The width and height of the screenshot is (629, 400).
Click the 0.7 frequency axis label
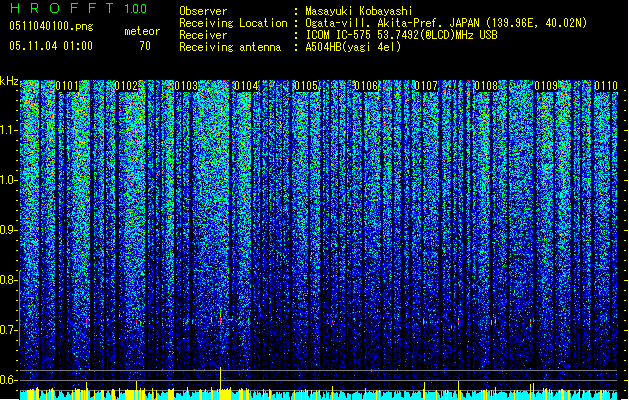click(8, 330)
